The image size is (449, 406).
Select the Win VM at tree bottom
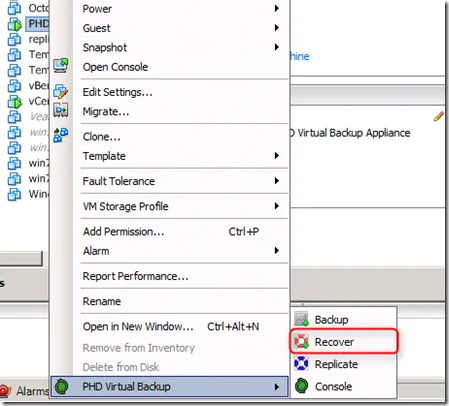coord(39,194)
